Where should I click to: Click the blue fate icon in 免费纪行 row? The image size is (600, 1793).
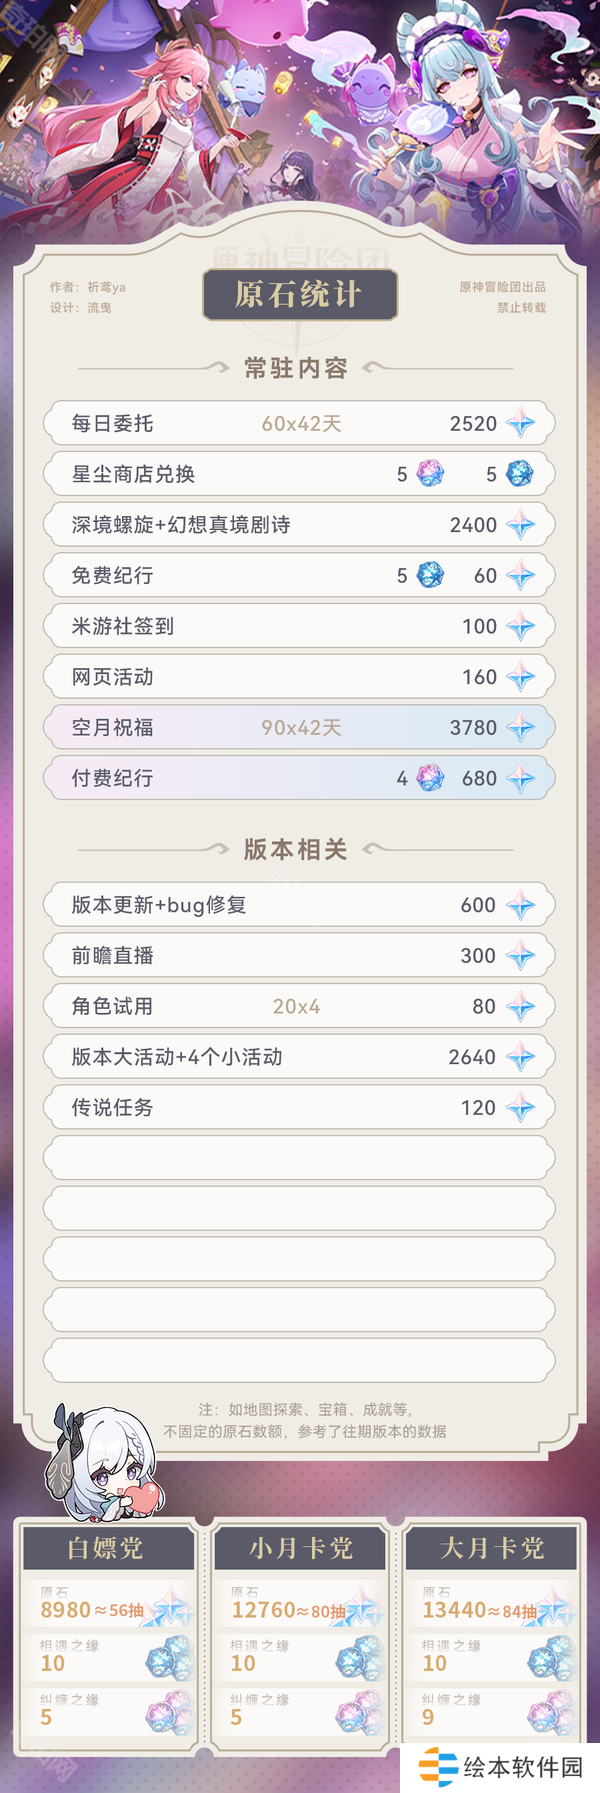pos(430,575)
